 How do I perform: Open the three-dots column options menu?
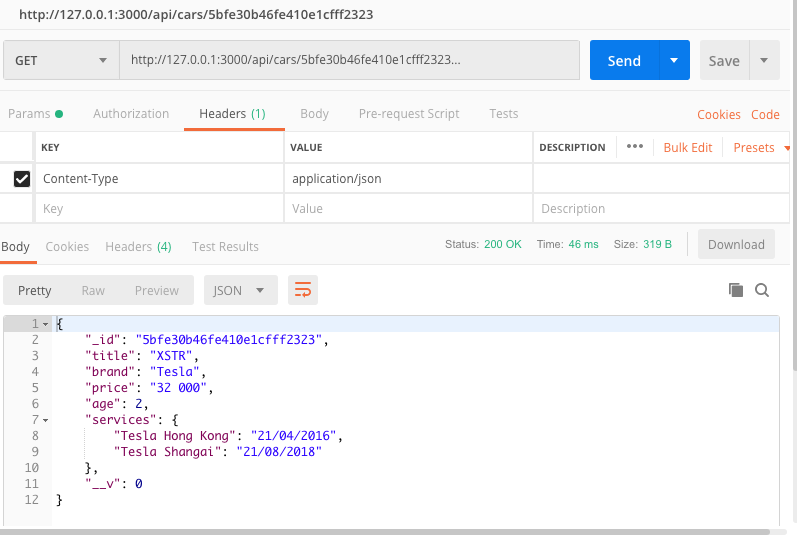(x=634, y=147)
